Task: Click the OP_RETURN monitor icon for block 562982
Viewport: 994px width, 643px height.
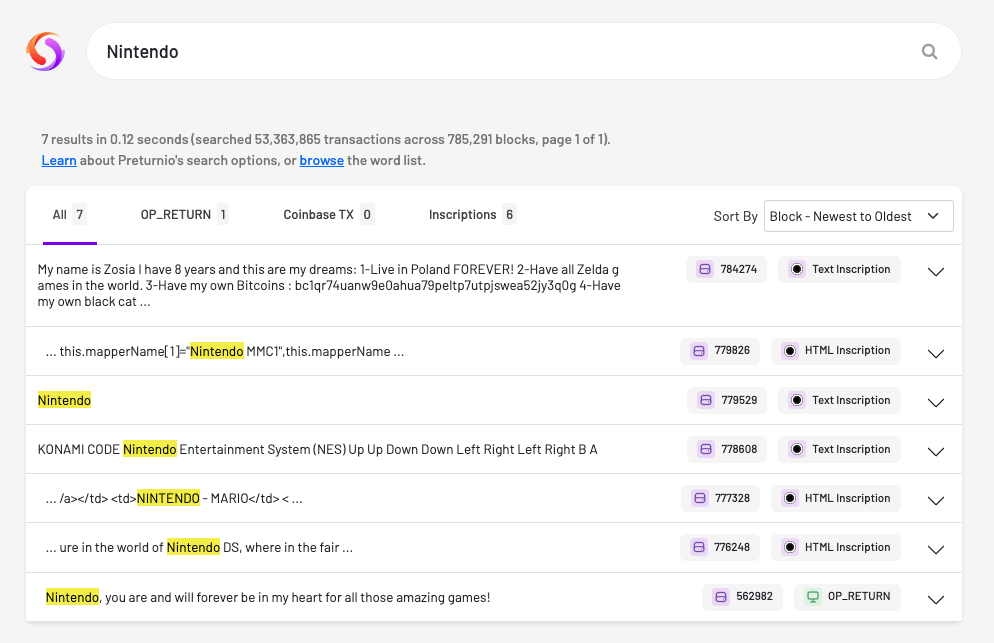Action: [813, 597]
